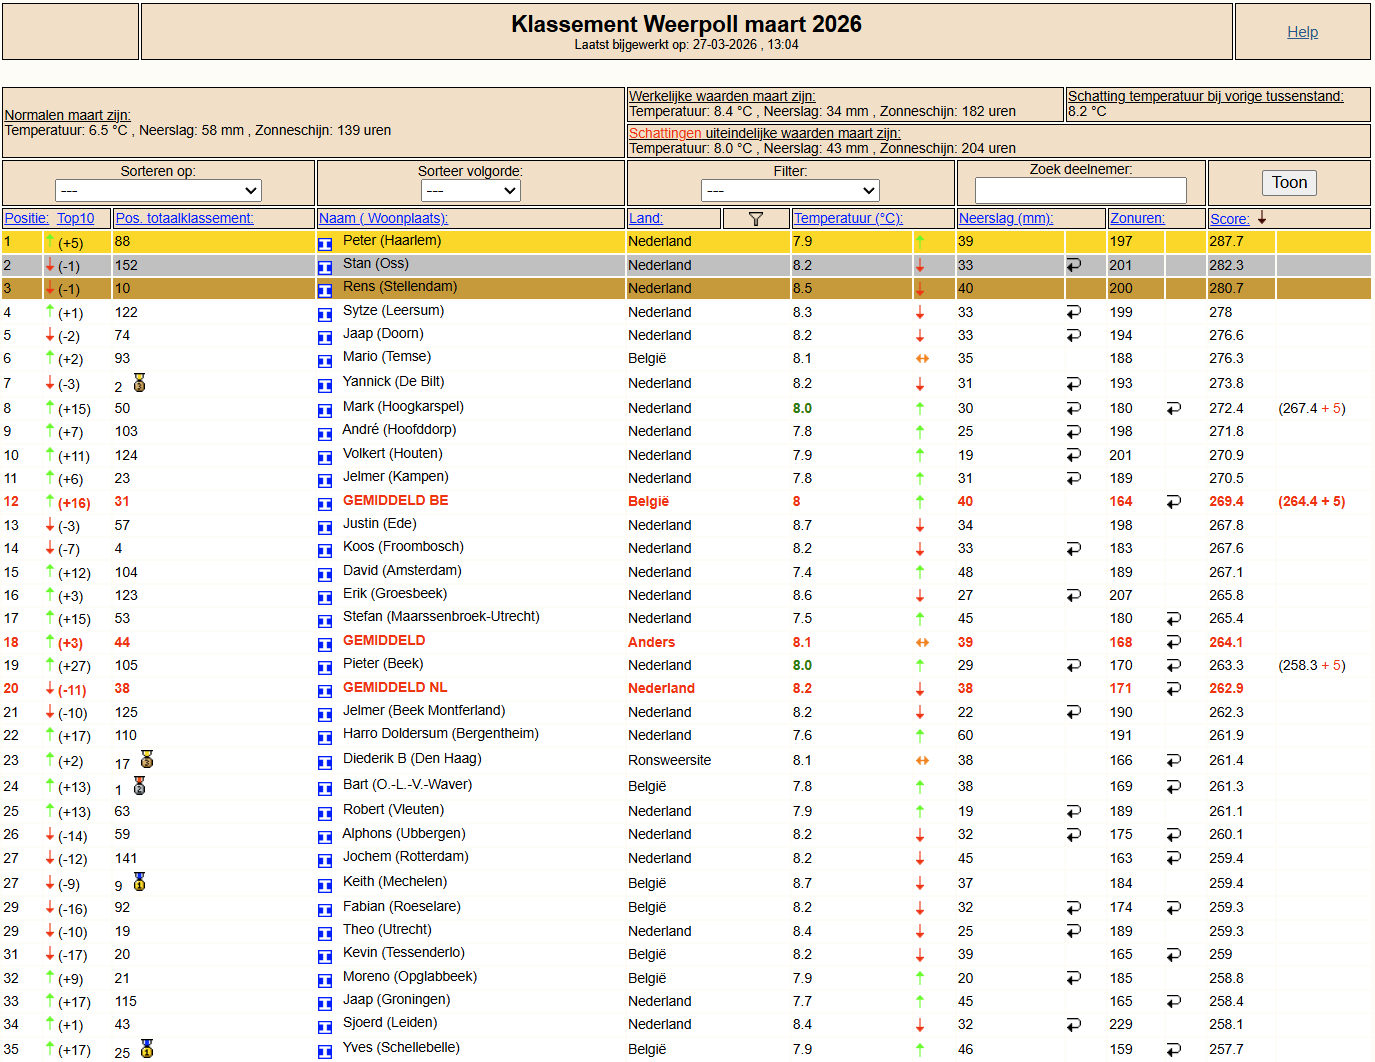Click the medal icon in Bart's row
This screenshot has height=1062, width=1375.
[140, 786]
